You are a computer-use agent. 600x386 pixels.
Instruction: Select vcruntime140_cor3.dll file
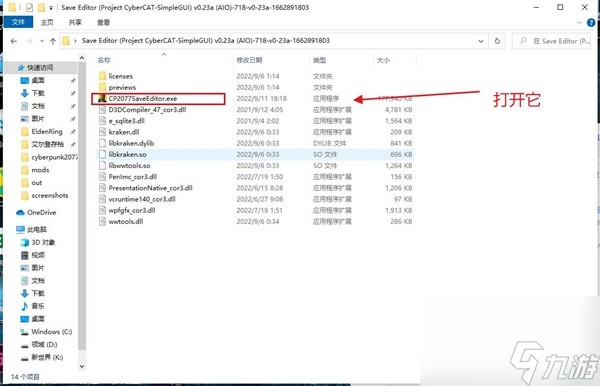pyautogui.click(x=142, y=199)
